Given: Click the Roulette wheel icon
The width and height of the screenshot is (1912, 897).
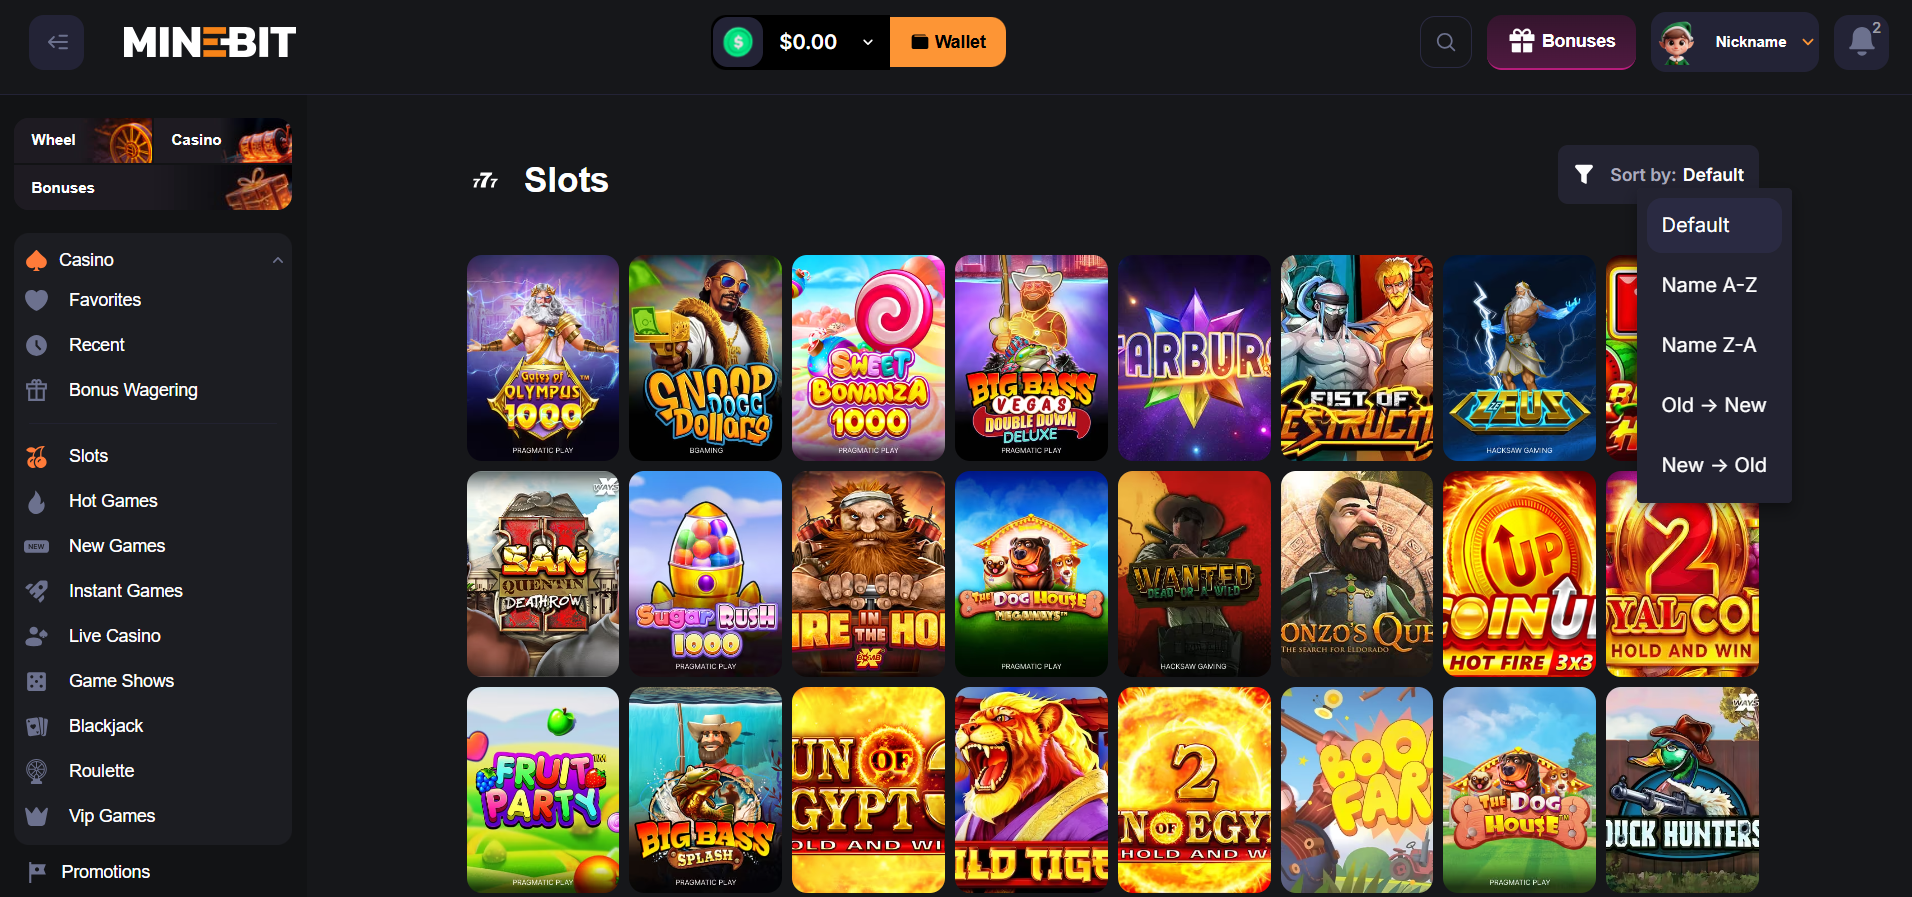Looking at the screenshot, I should point(37,771).
